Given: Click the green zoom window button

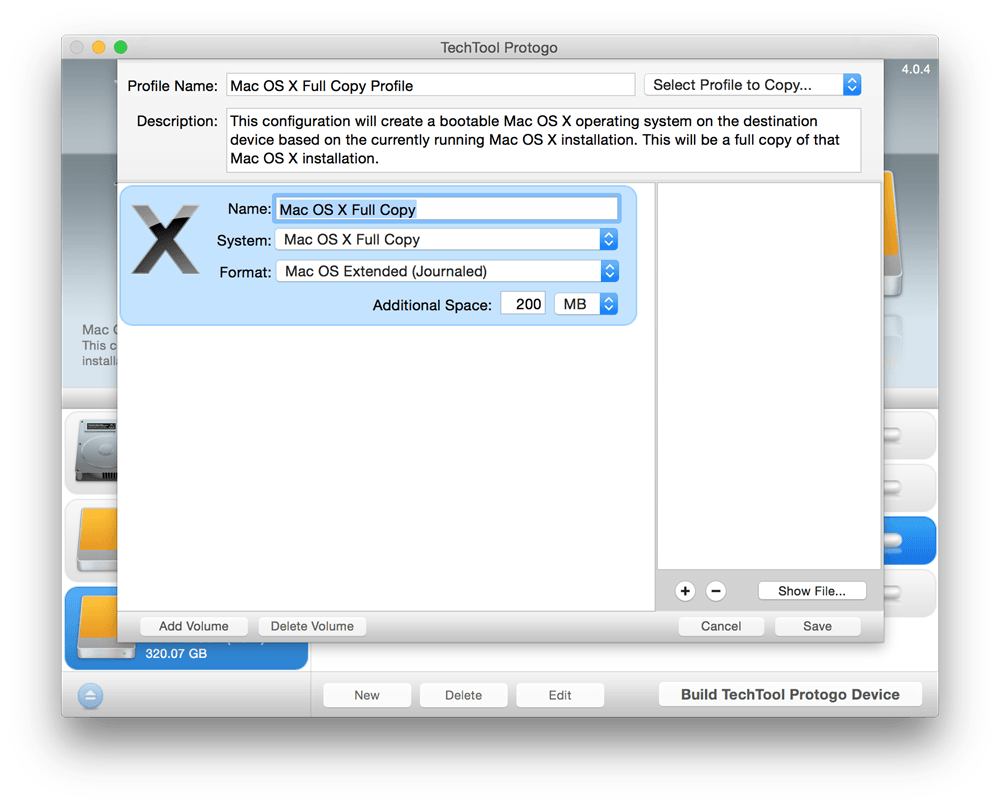Looking at the screenshot, I should (x=121, y=47).
